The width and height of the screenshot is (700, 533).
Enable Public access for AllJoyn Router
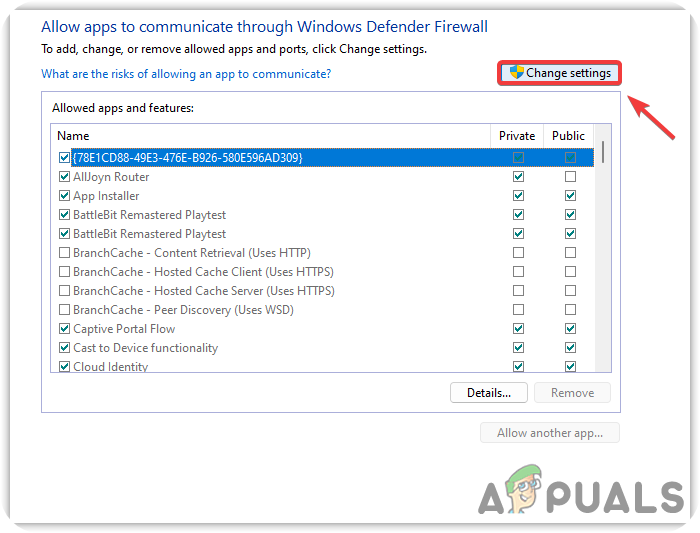[x=570, y=177]
